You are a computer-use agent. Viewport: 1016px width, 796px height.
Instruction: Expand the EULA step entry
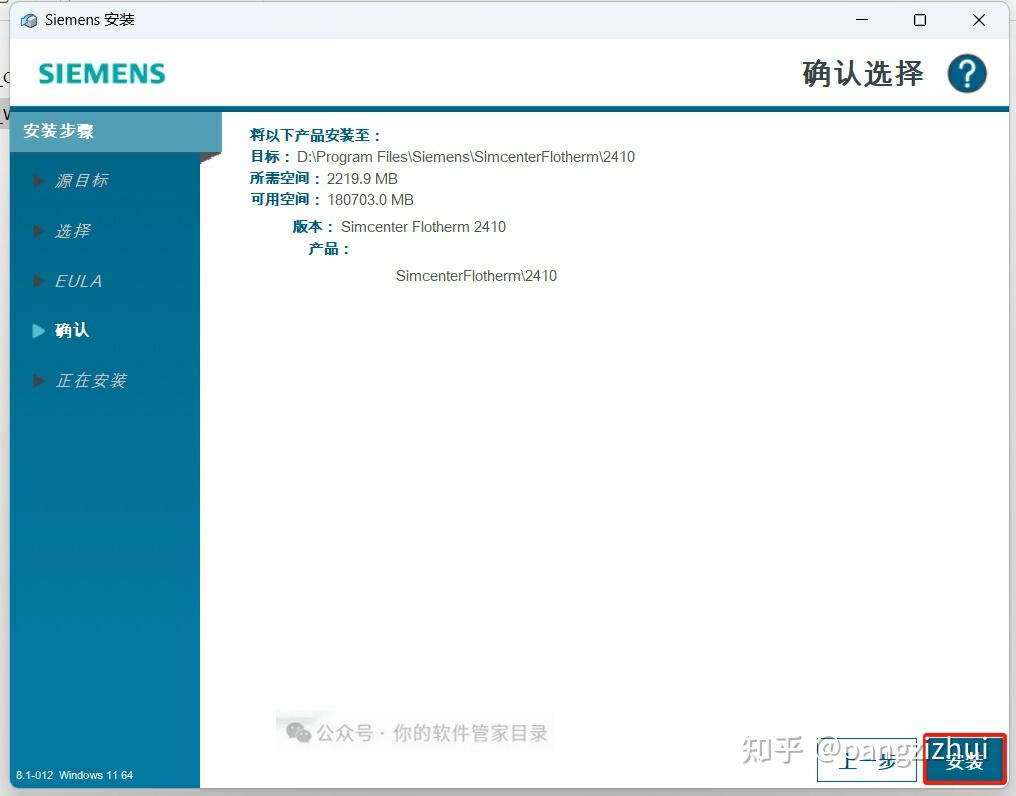tap(77, 280)
